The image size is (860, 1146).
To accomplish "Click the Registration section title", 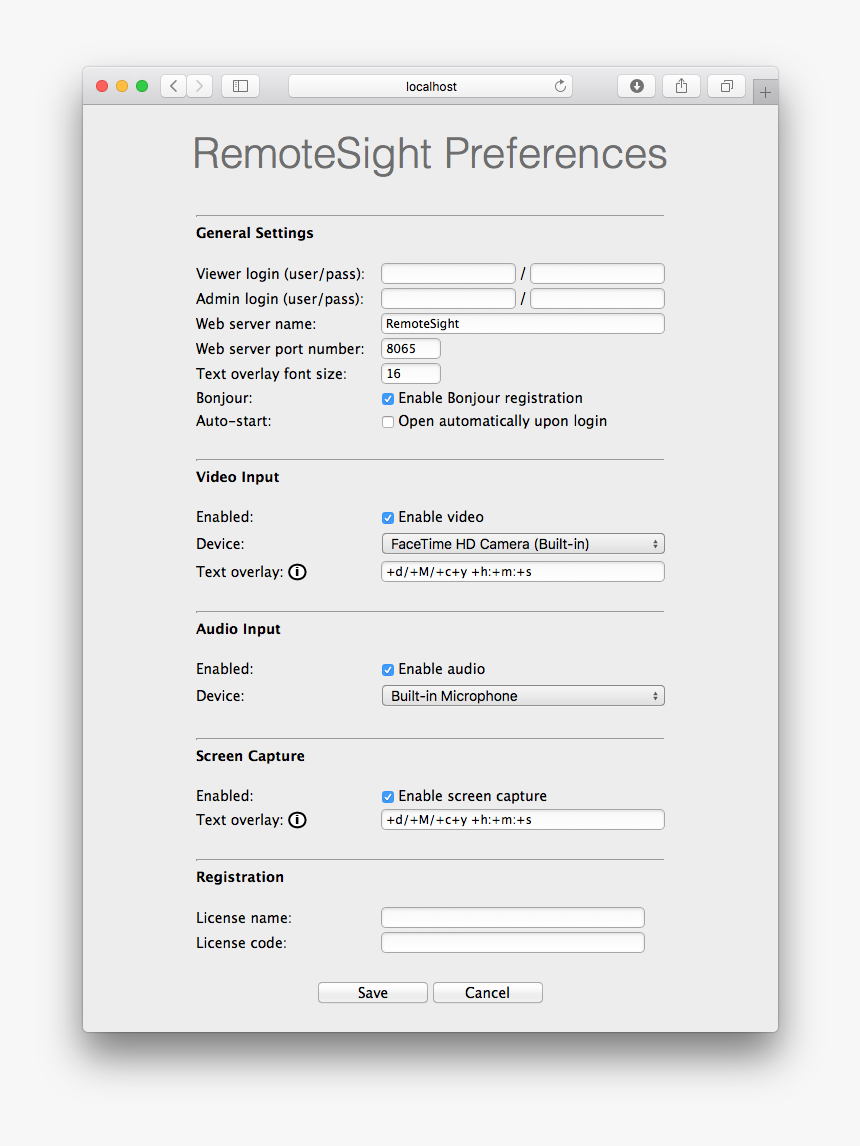I will (240, 877).
